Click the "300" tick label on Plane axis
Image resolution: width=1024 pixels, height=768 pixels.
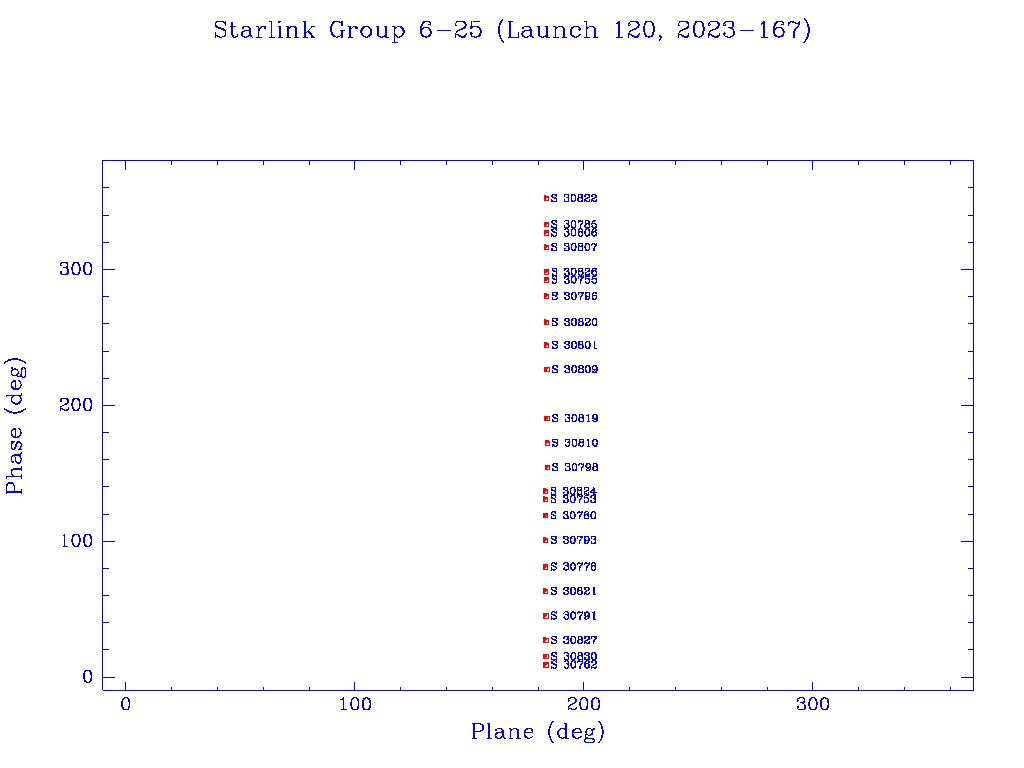812,704
